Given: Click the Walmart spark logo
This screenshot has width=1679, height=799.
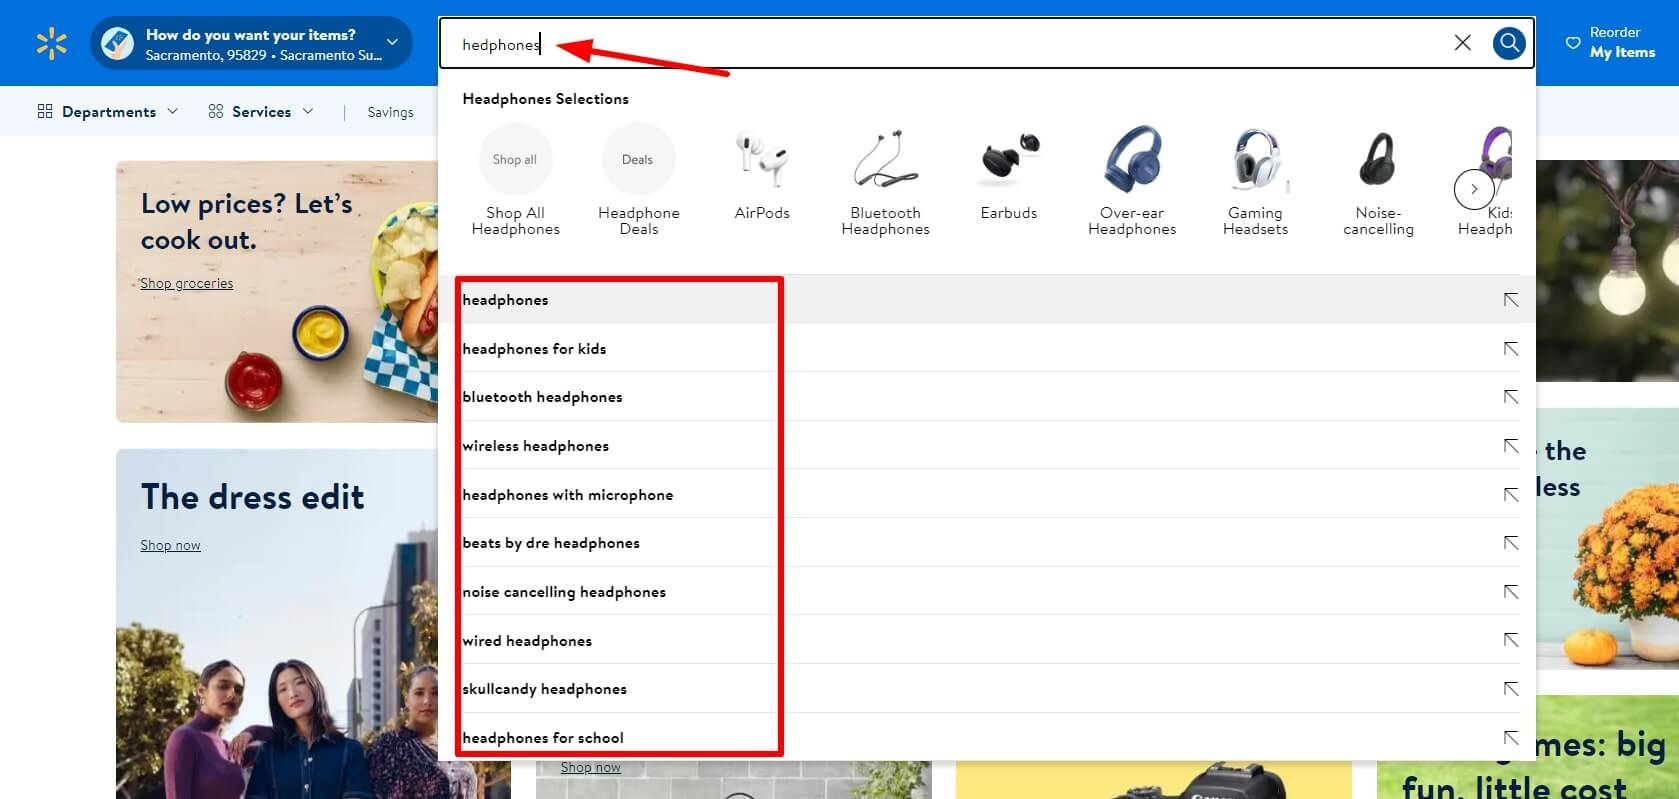Looking at the screenshot, I should click(x=51, y=44).
